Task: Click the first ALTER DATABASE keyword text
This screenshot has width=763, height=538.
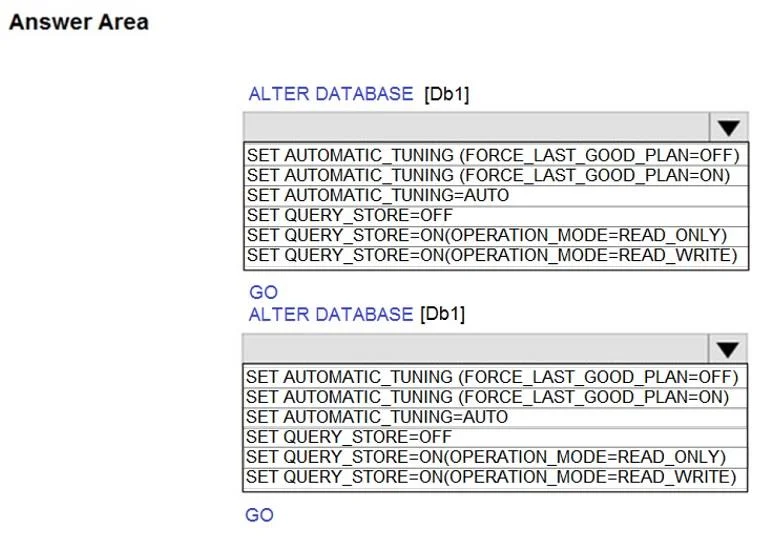Action: pos(331,94)
